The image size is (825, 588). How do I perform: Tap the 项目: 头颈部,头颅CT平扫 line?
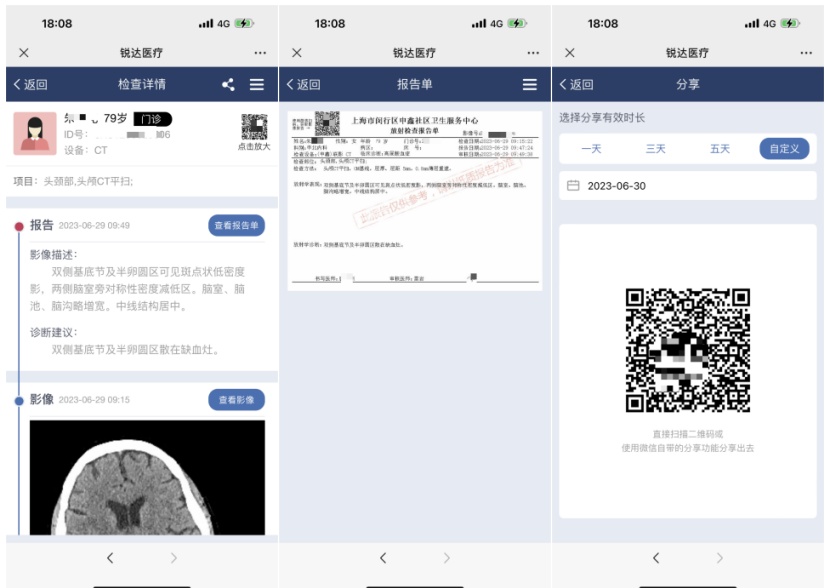point(73,181)
